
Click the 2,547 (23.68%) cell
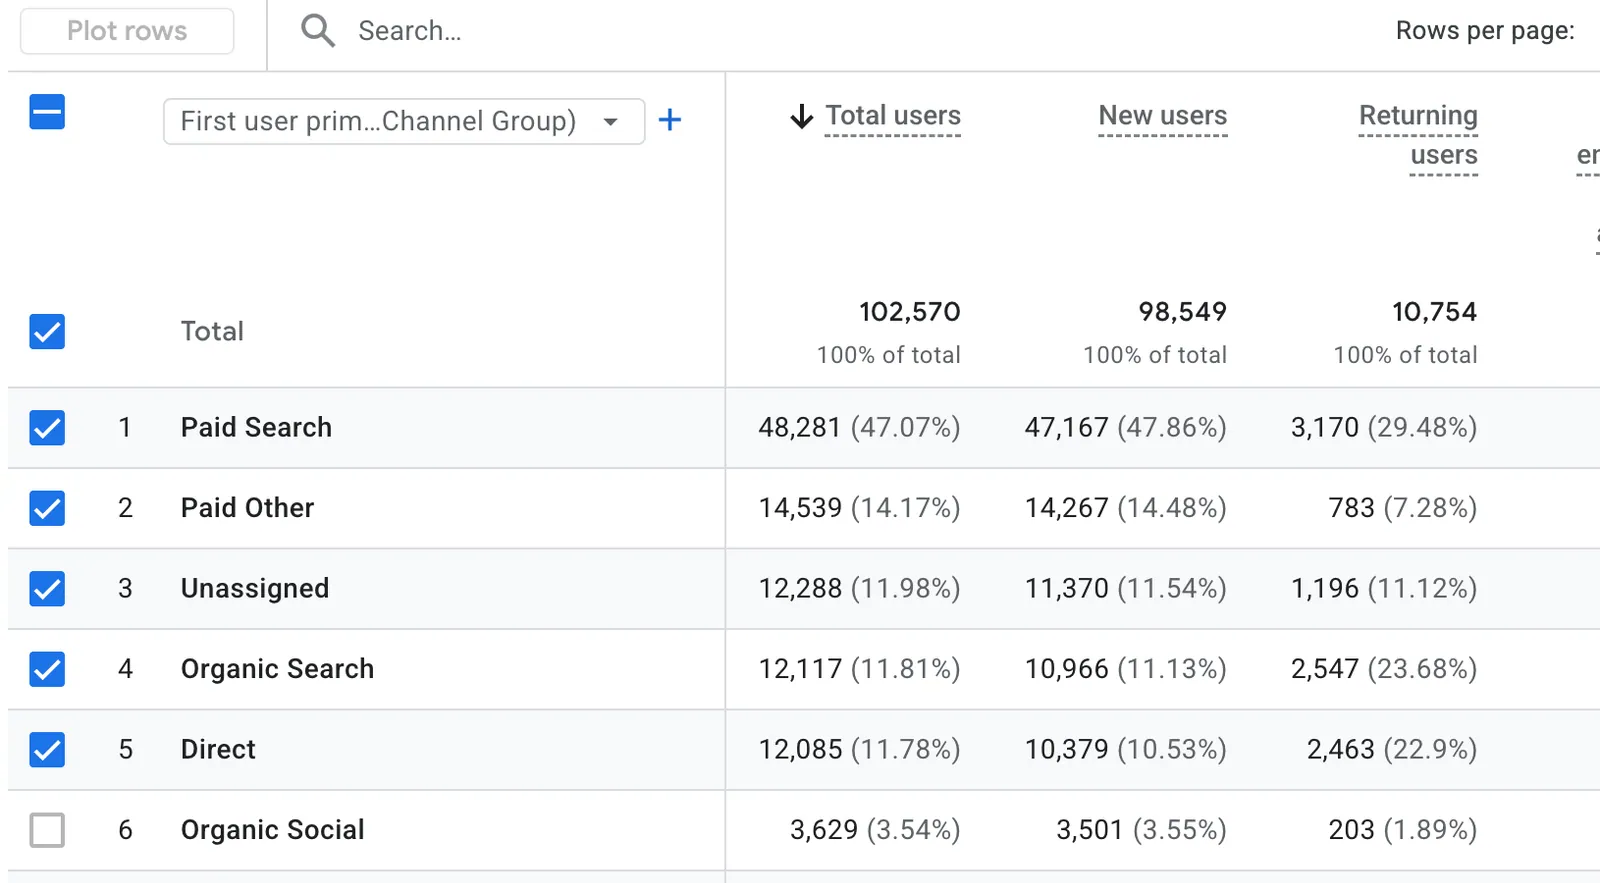[x=1384, y=669]
